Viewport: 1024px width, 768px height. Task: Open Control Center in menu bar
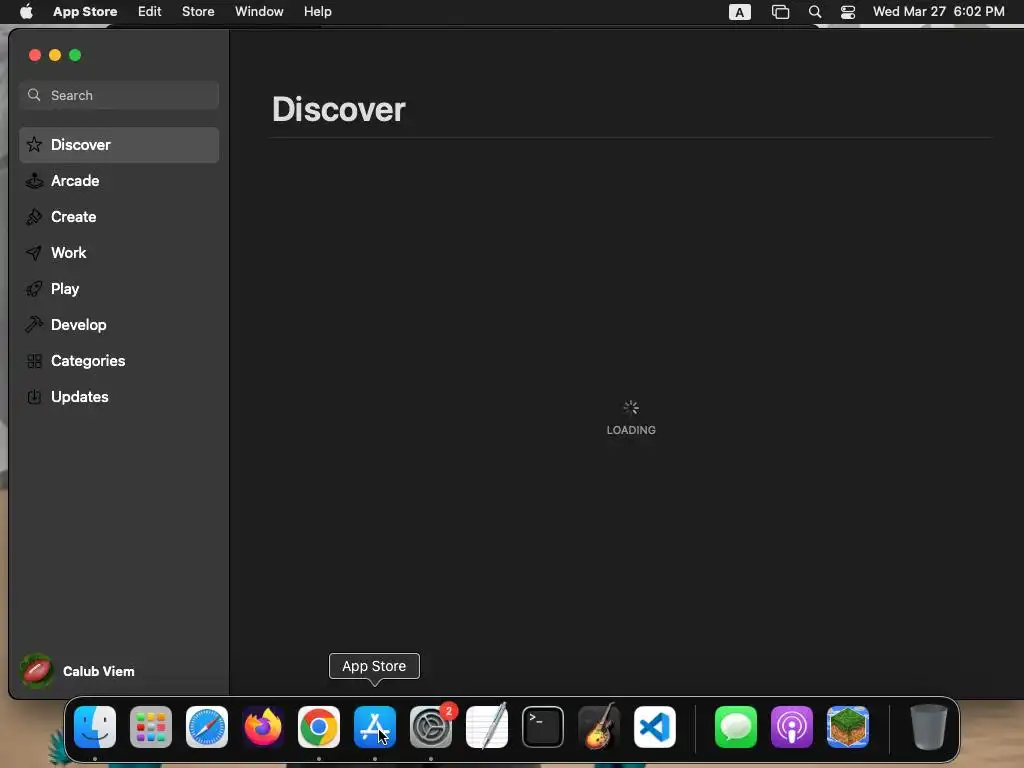click(x=848, y=12)
